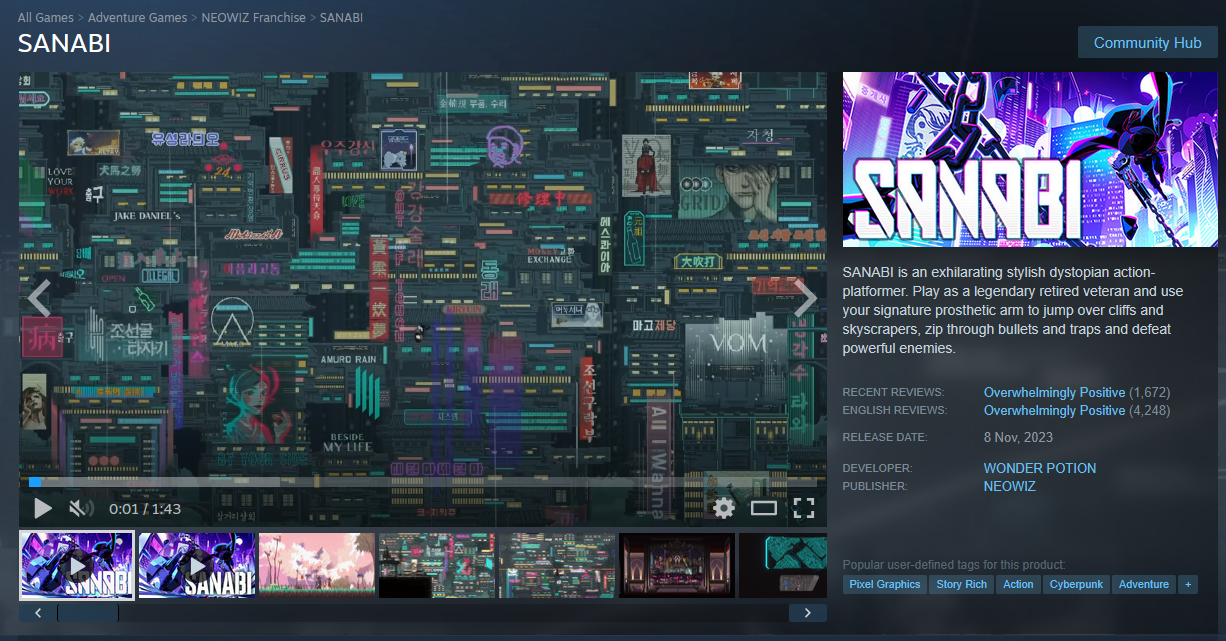This screenshot has height=641, width=1226.
Task: Select the dark red theater screenshot thumbnail
Action: point(677,565)
